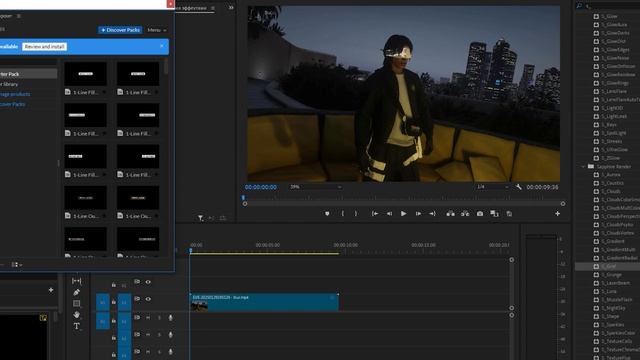Click the Program Monitor zoom bar right handle
The width and height of the screenshot is (640, 360).
click(563, 204)
